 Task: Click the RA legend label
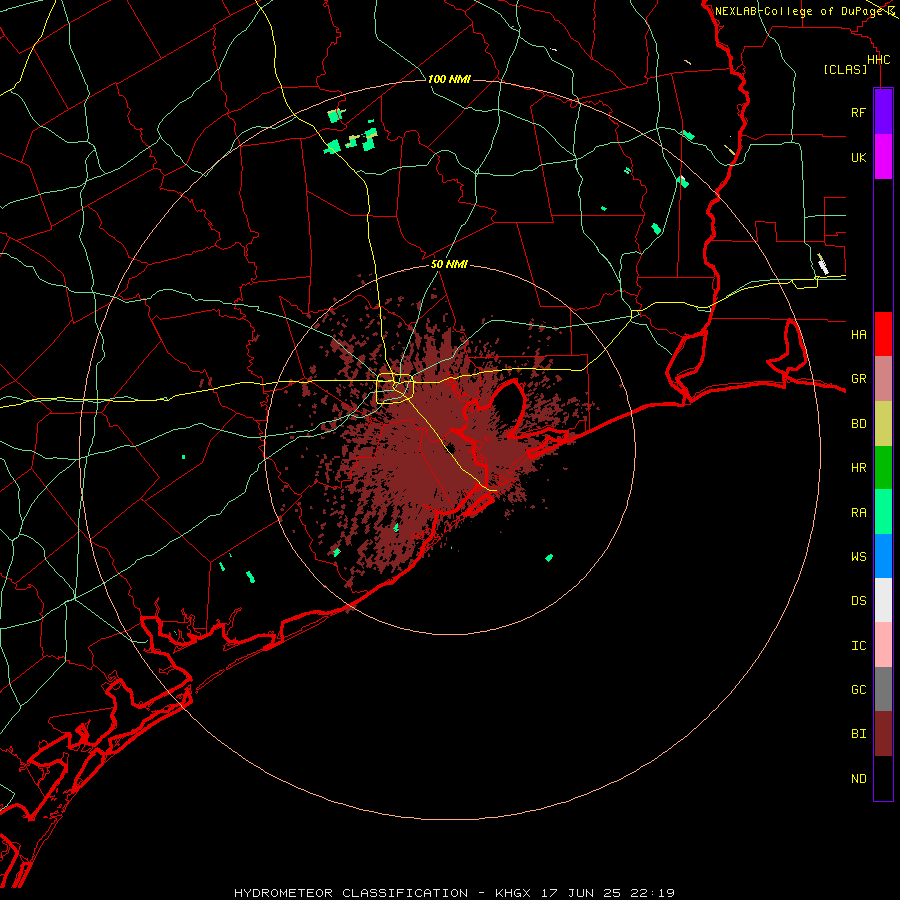pos(858,513)
